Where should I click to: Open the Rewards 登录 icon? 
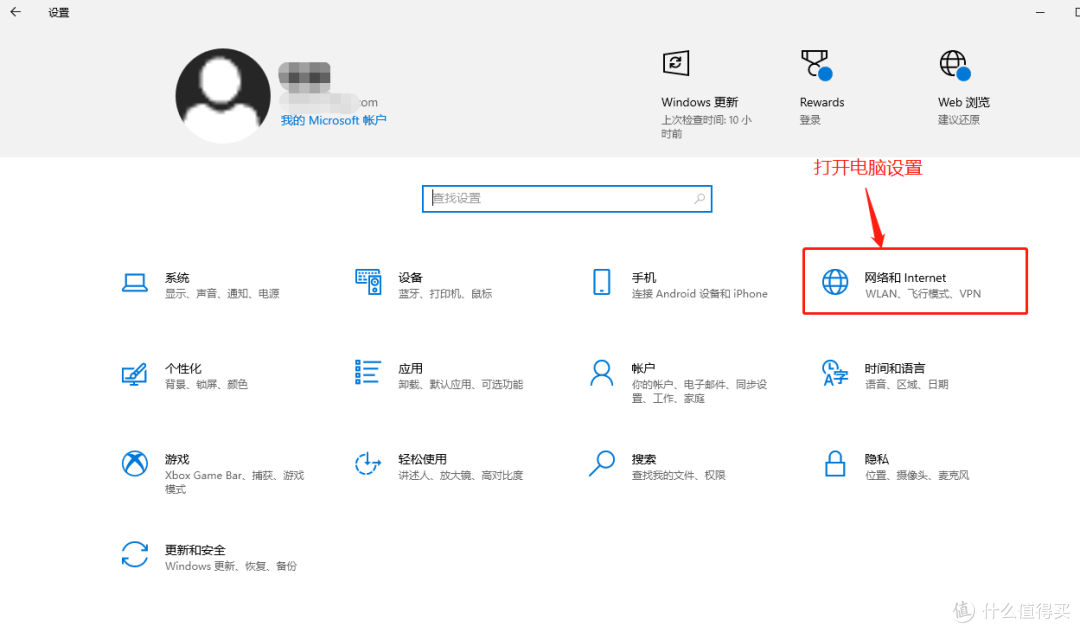(x=816, y=63)
